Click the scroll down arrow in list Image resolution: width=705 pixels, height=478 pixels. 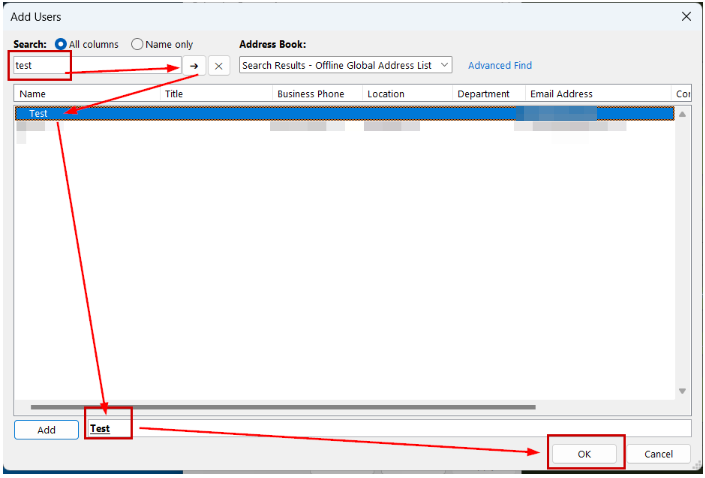[683, 391]
